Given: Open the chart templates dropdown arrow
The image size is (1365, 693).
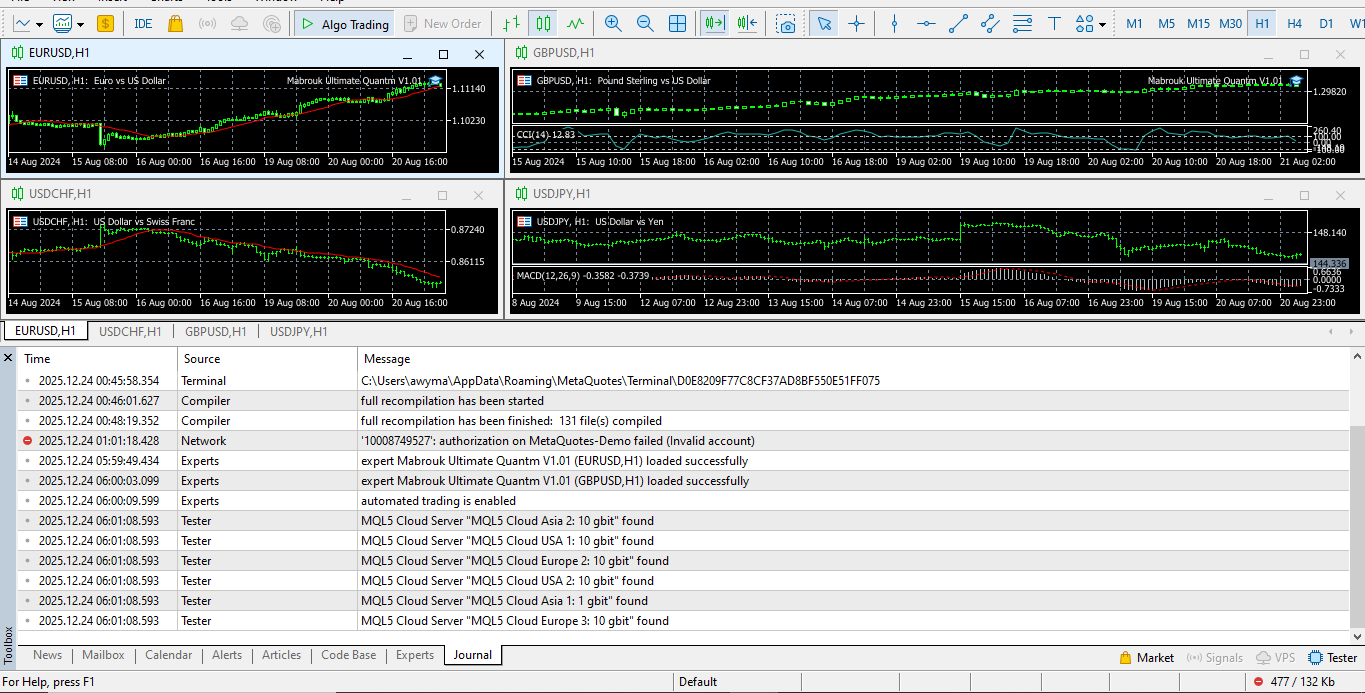Looking at the screenshot, I should click(81, 24).
